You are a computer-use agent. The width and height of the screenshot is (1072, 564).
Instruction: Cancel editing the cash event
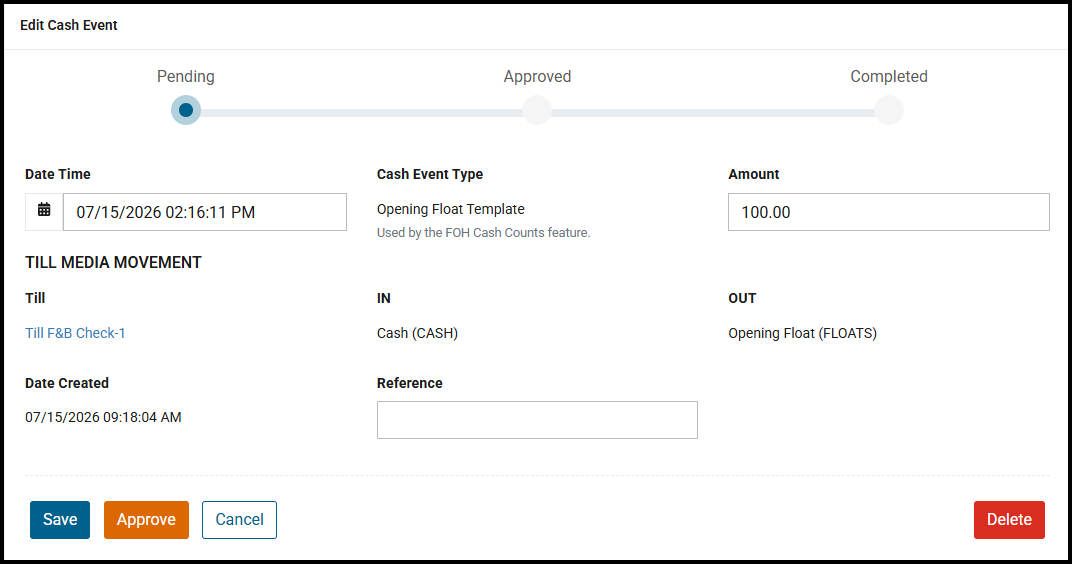pos(239,520)
